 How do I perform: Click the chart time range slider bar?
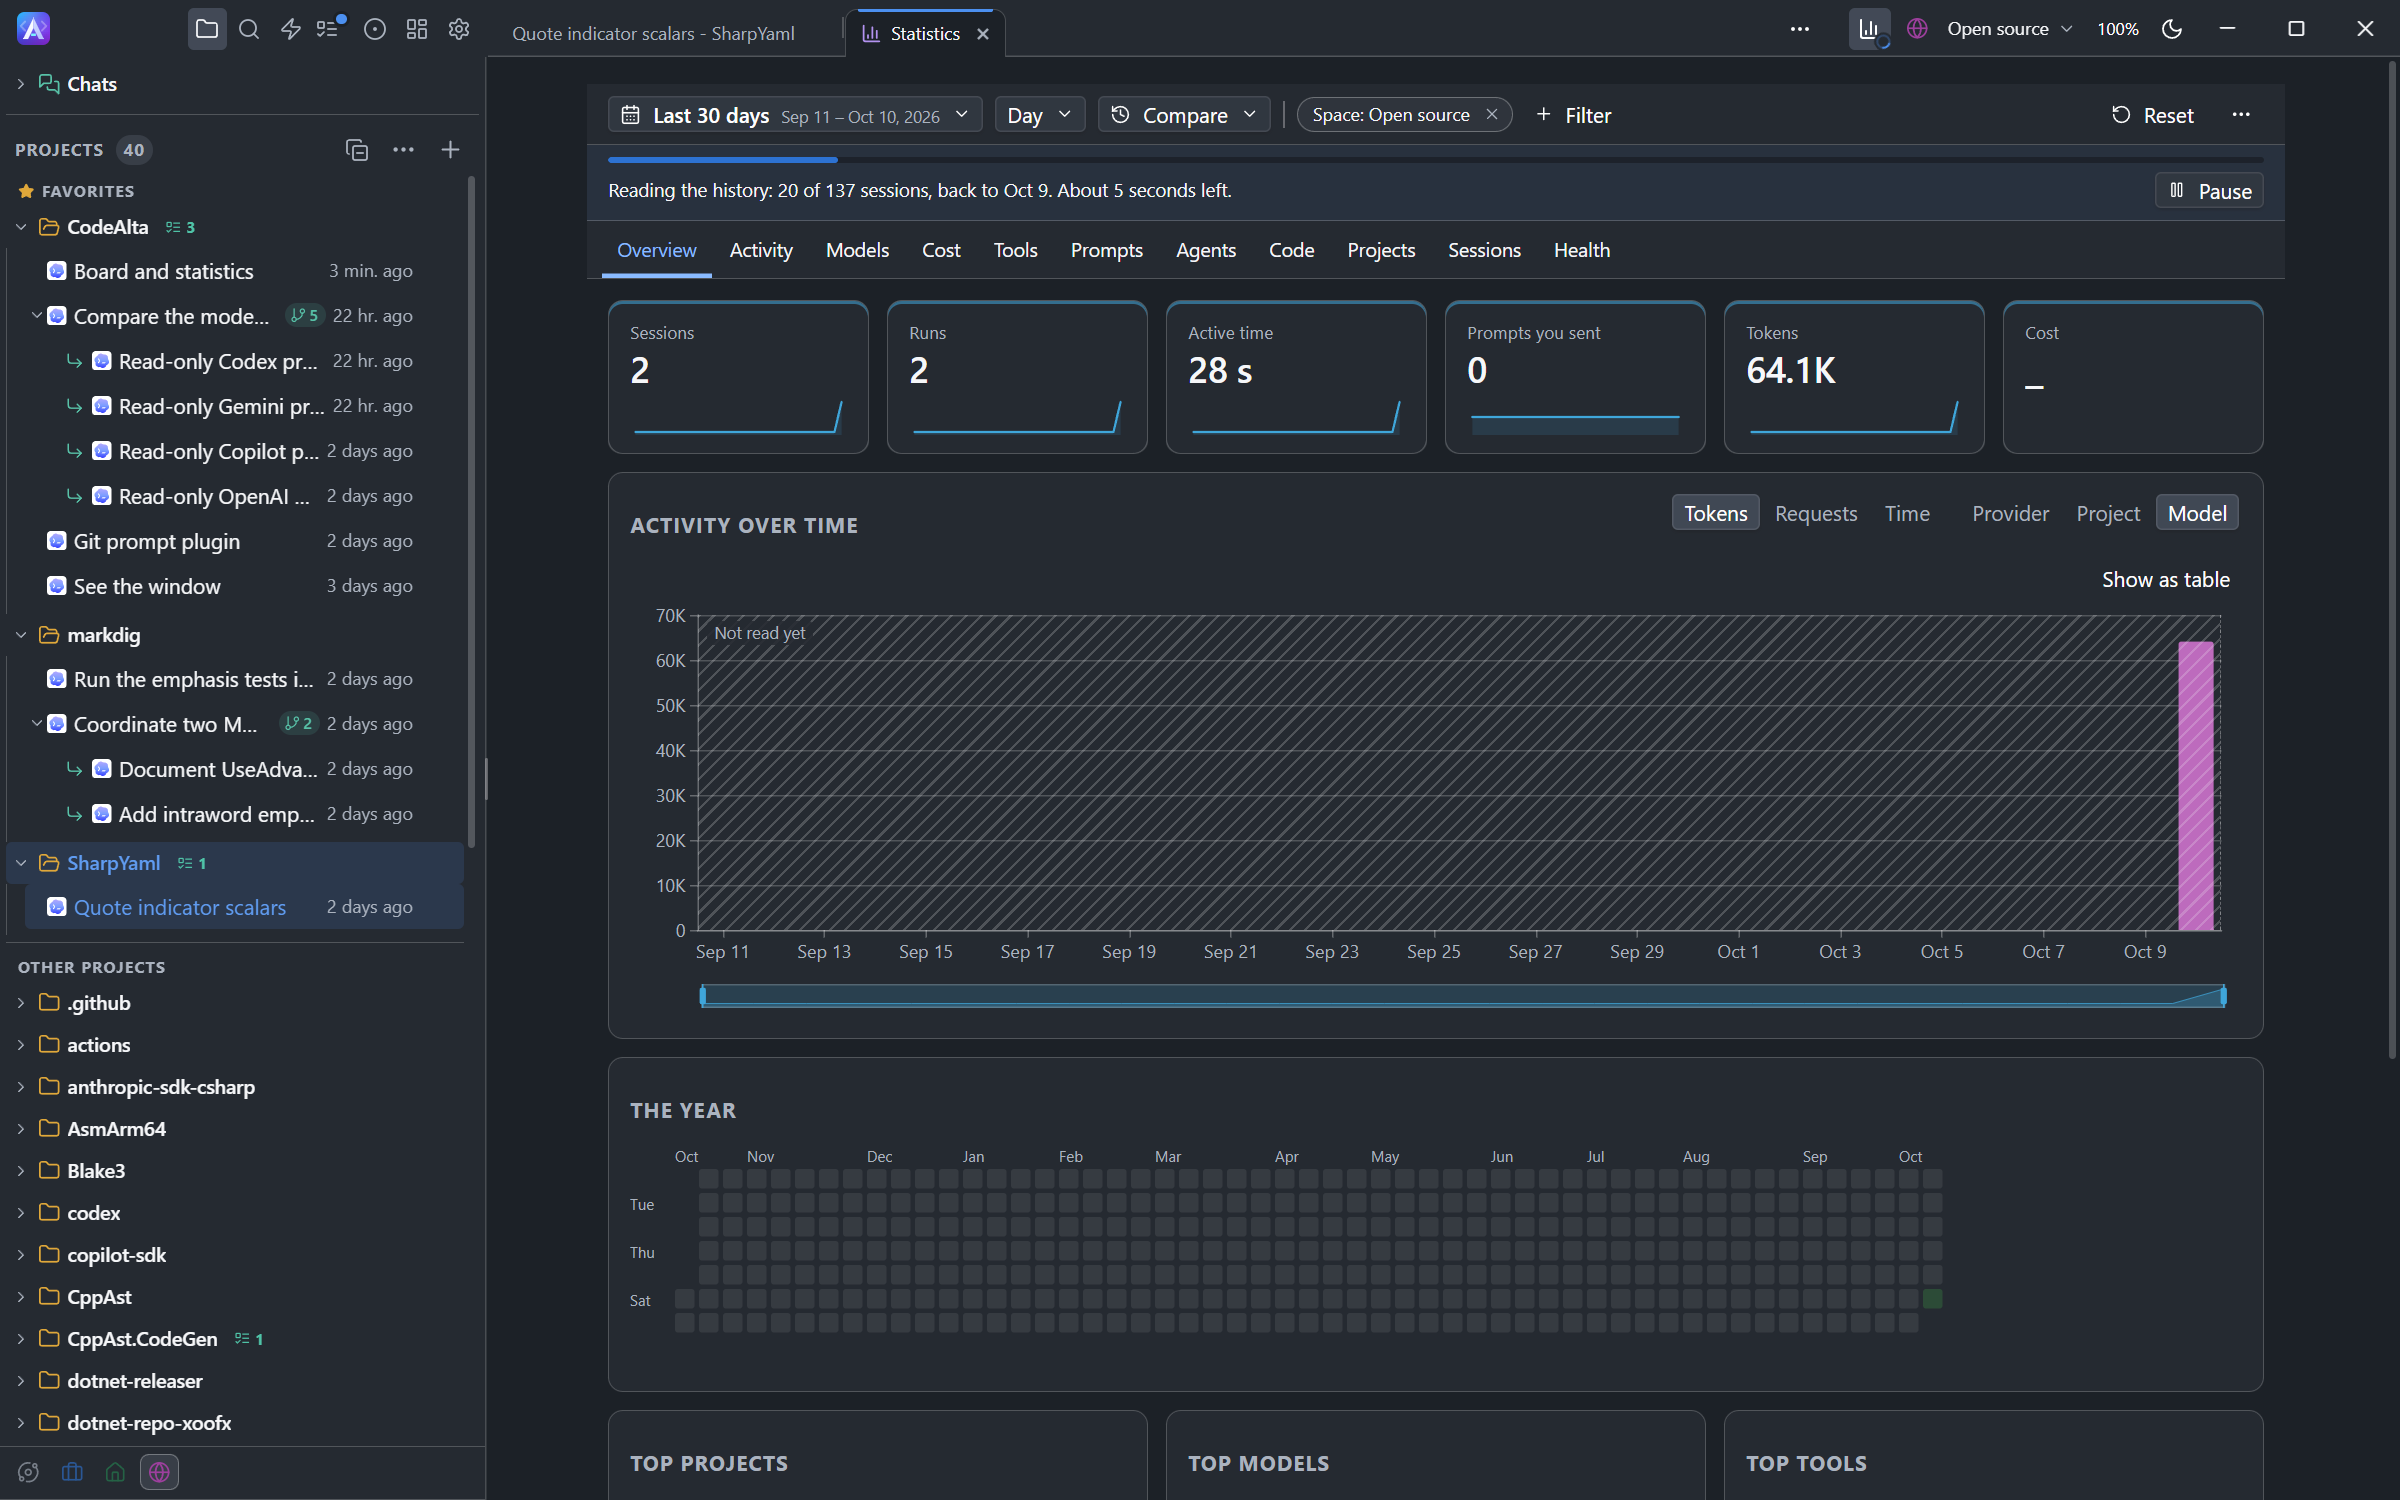point(1462,996)
